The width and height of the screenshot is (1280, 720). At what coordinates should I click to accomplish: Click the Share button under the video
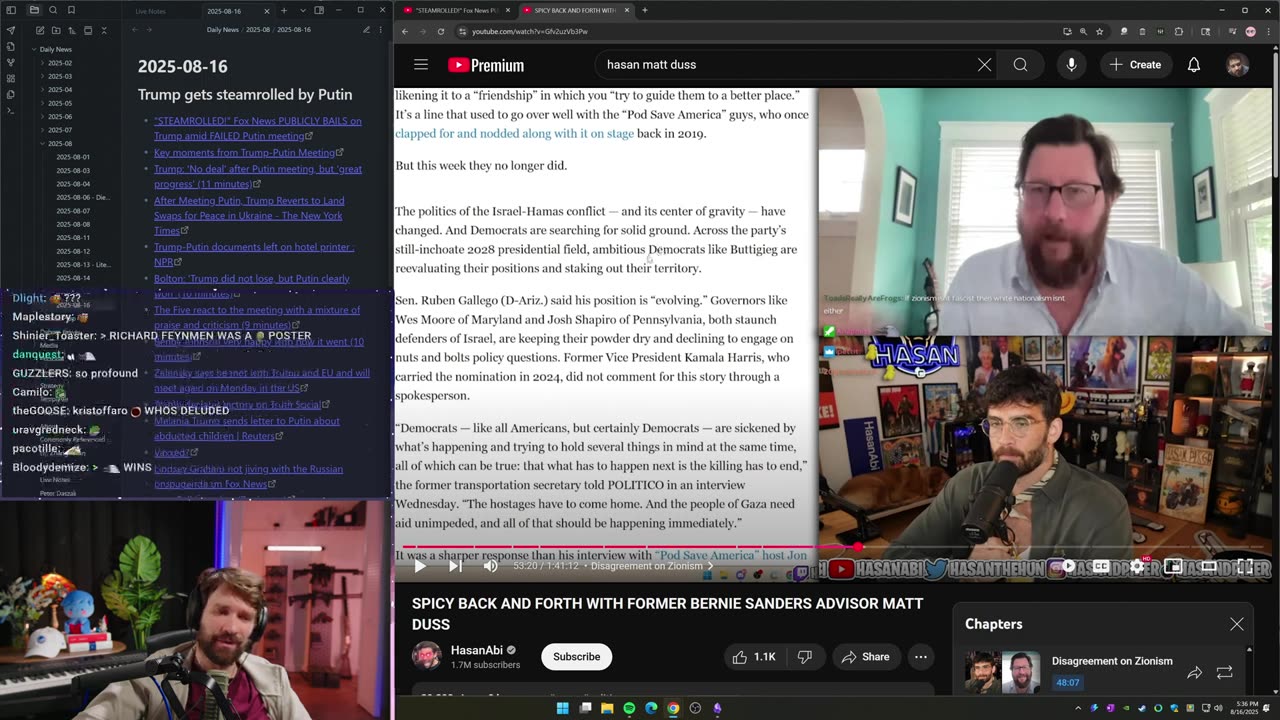[865, 657]
